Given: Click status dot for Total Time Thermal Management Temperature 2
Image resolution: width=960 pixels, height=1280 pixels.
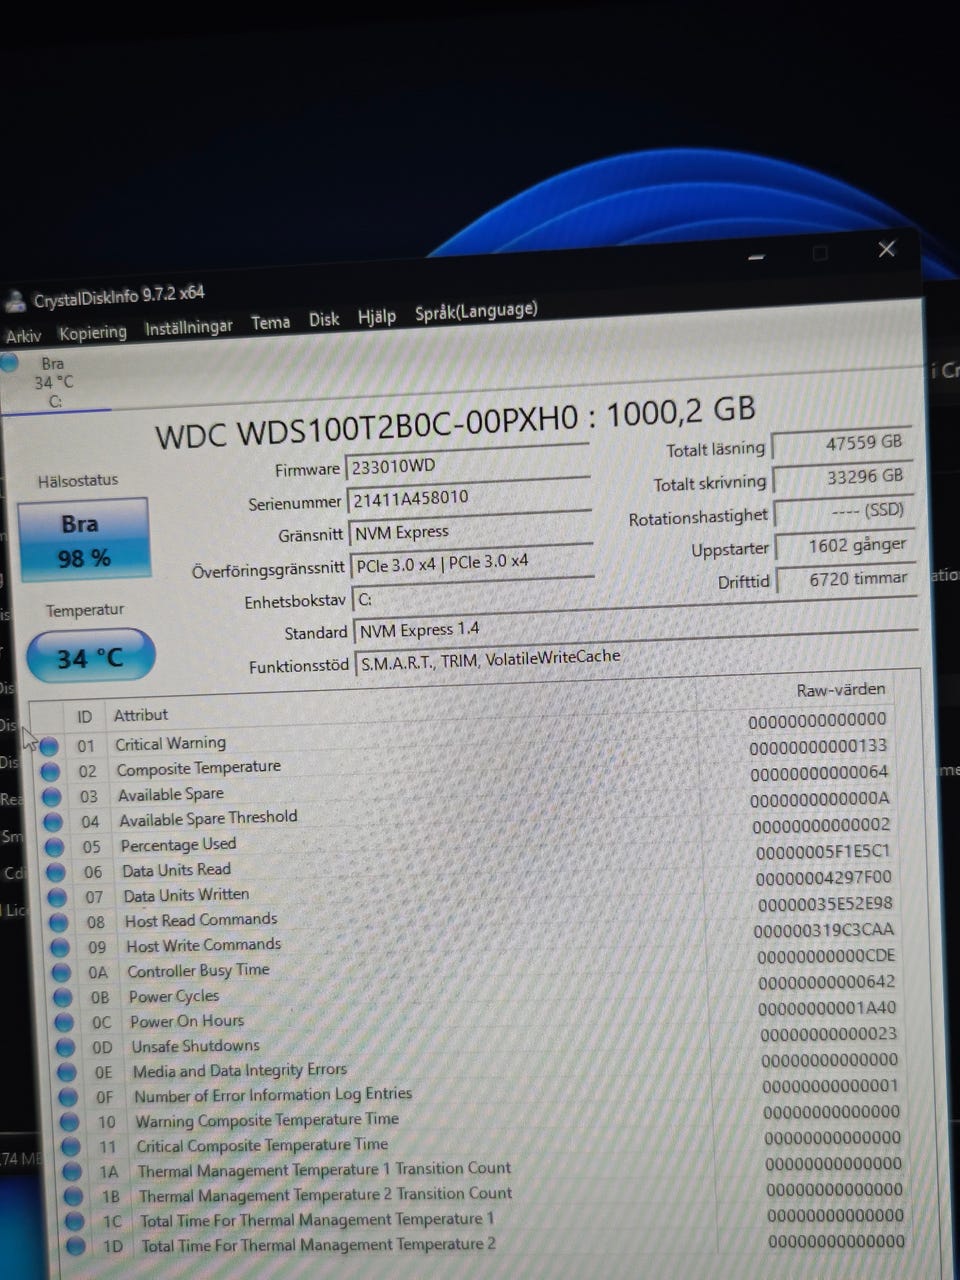Looking at the screenshot, I should tap(75, 1246).
